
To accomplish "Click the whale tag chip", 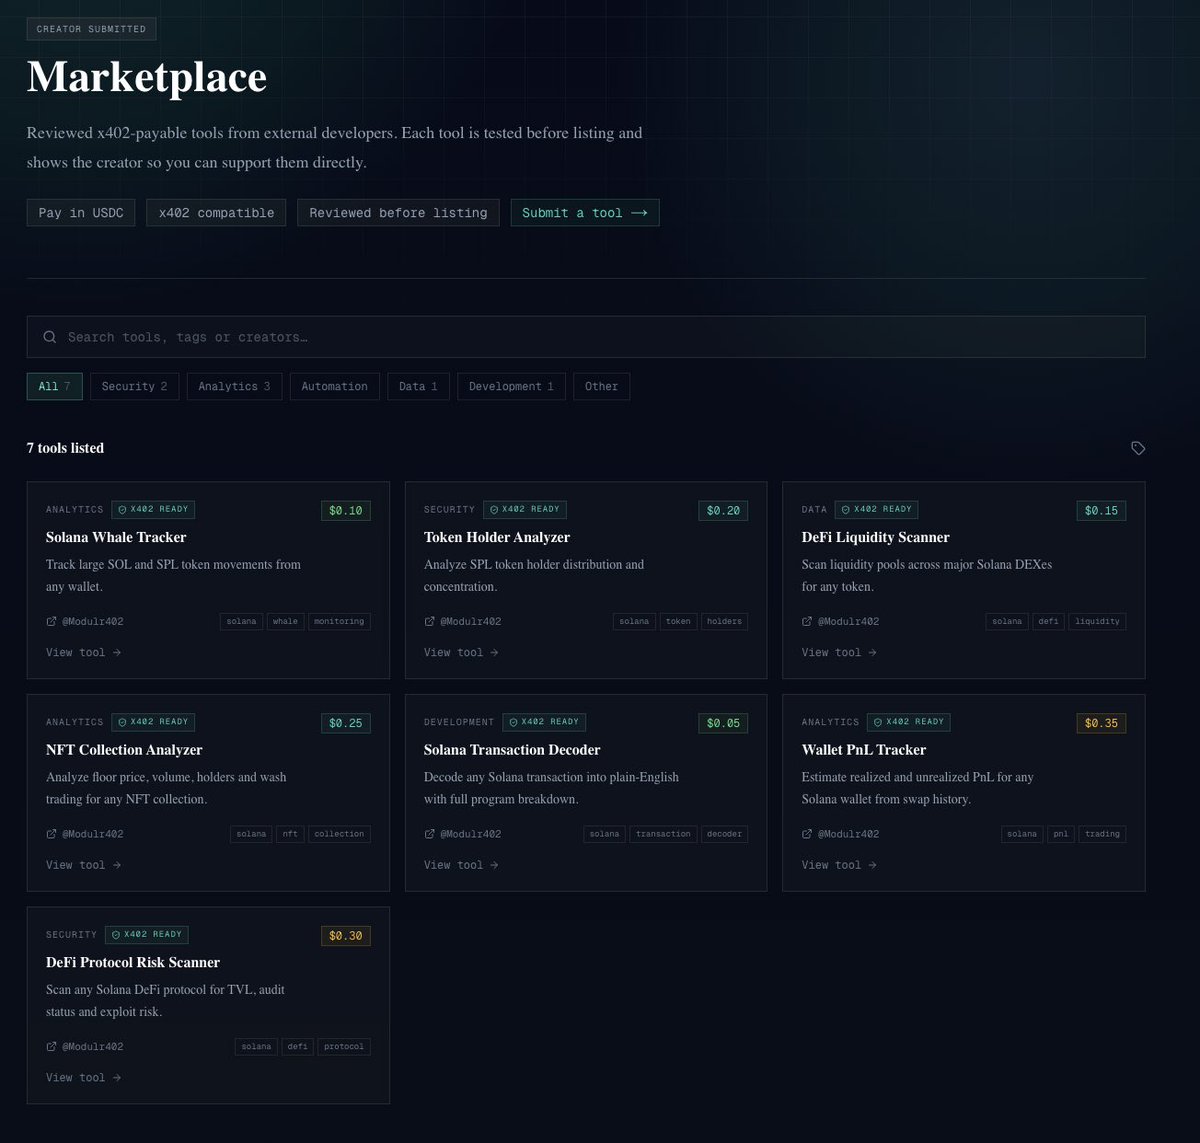I will 285,621.
